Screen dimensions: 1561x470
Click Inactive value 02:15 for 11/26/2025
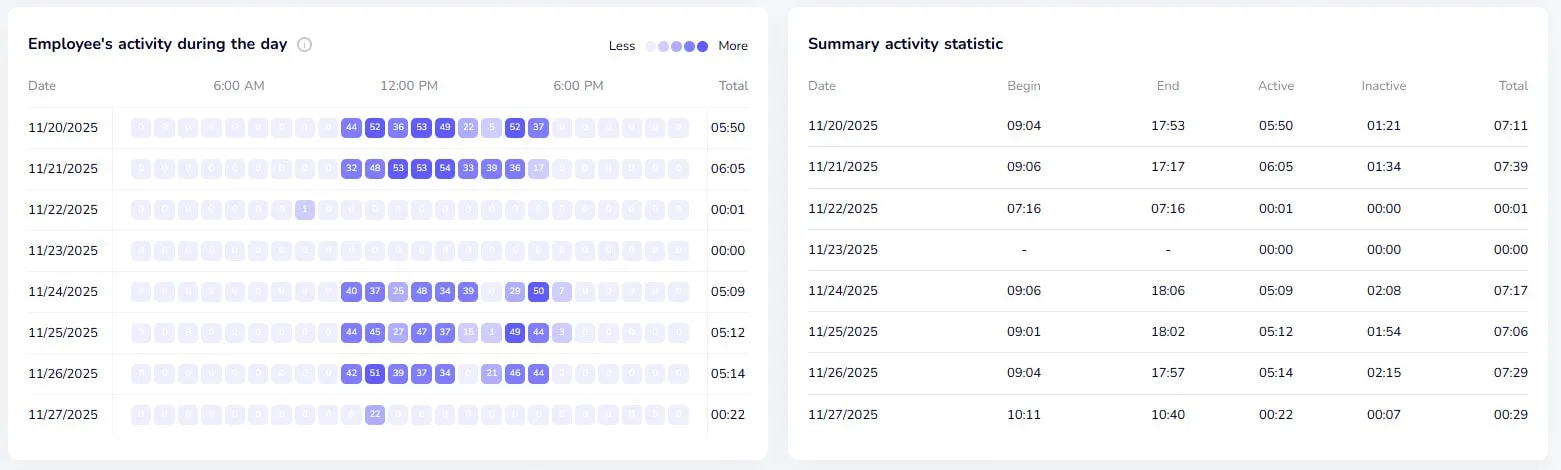pyautogui.click(x=1384, y=373)
